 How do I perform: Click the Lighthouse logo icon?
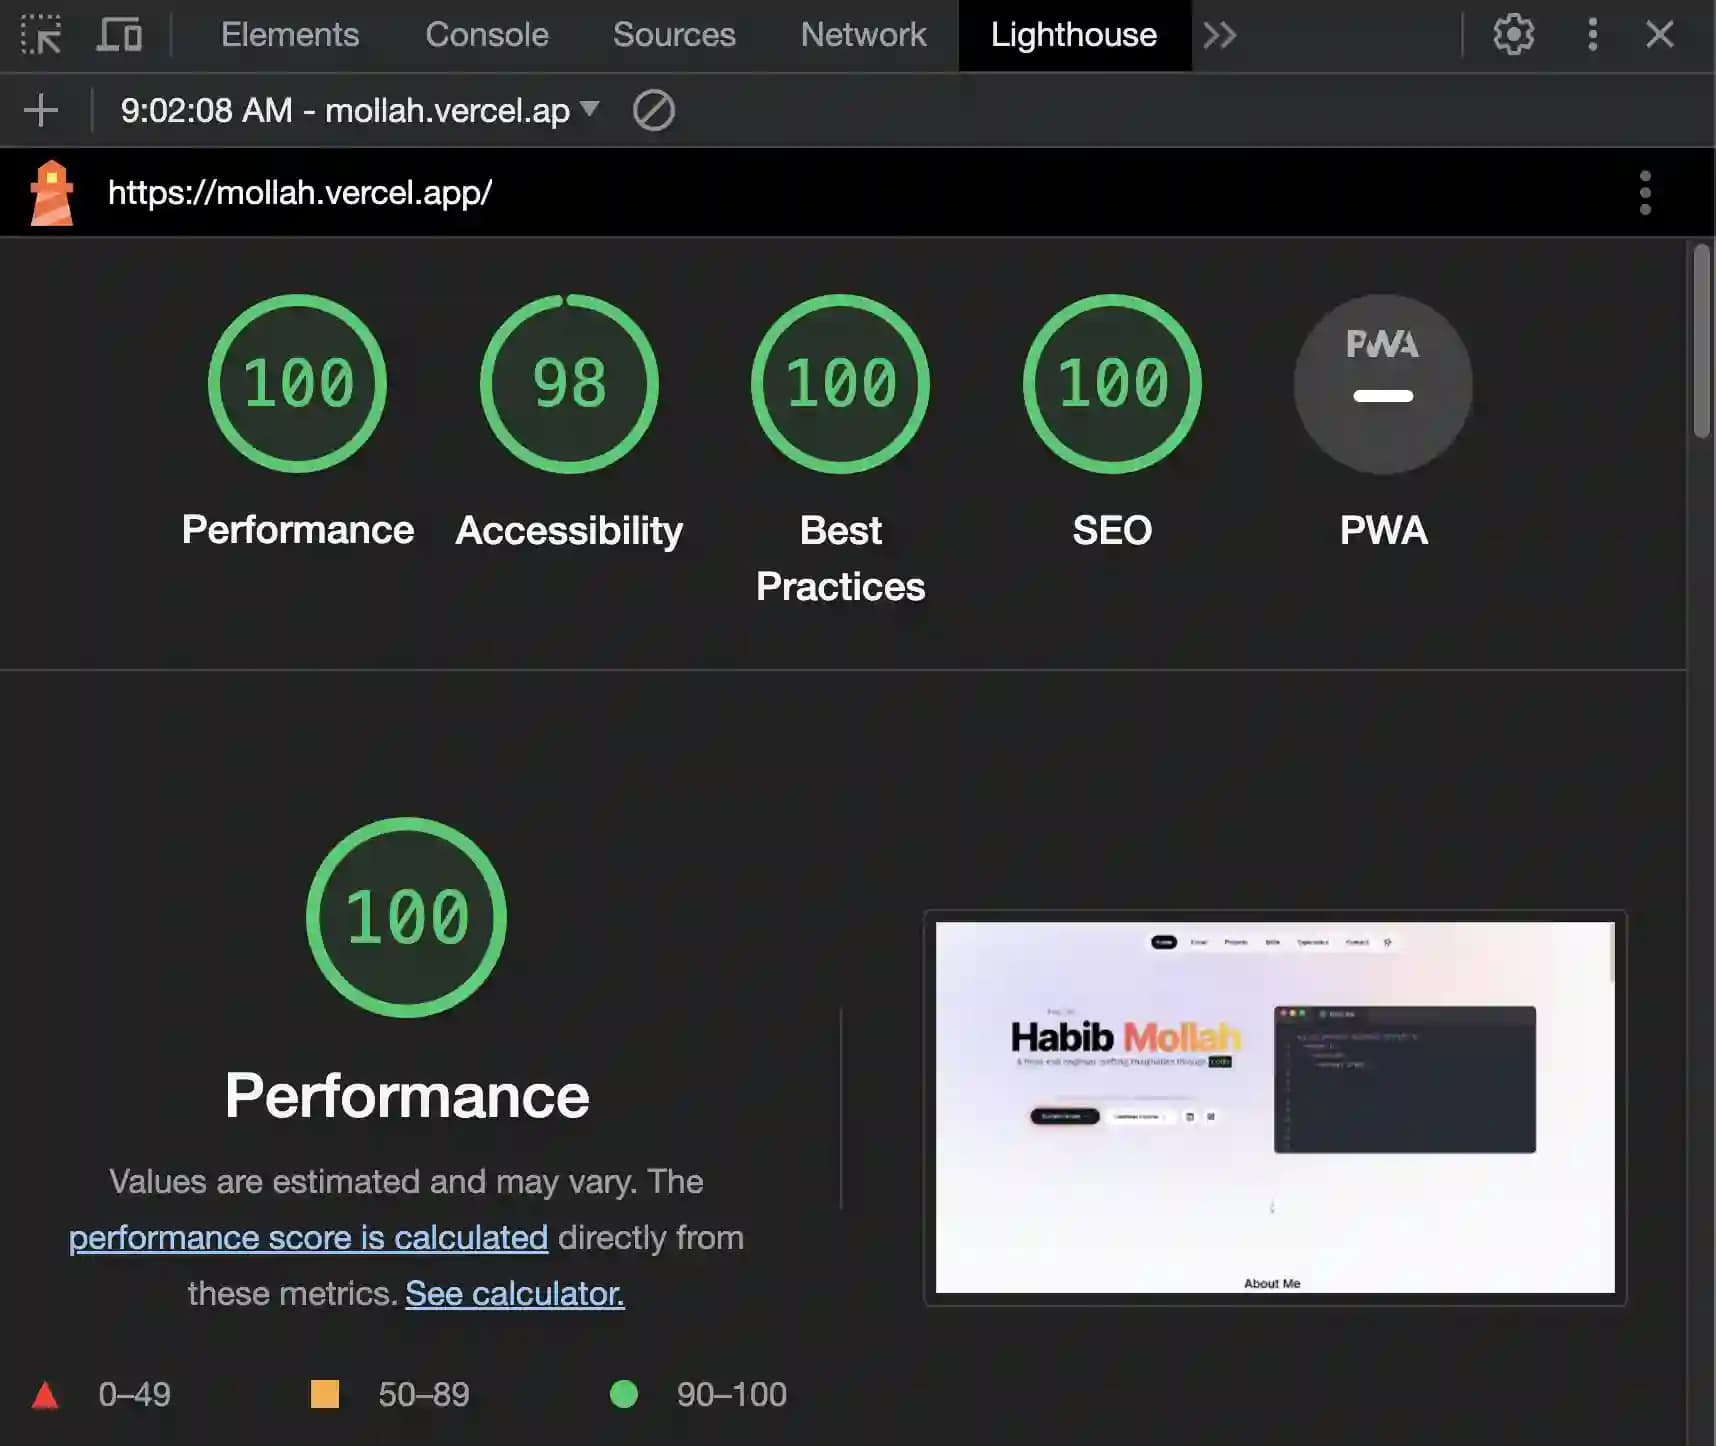pos(52,193)
